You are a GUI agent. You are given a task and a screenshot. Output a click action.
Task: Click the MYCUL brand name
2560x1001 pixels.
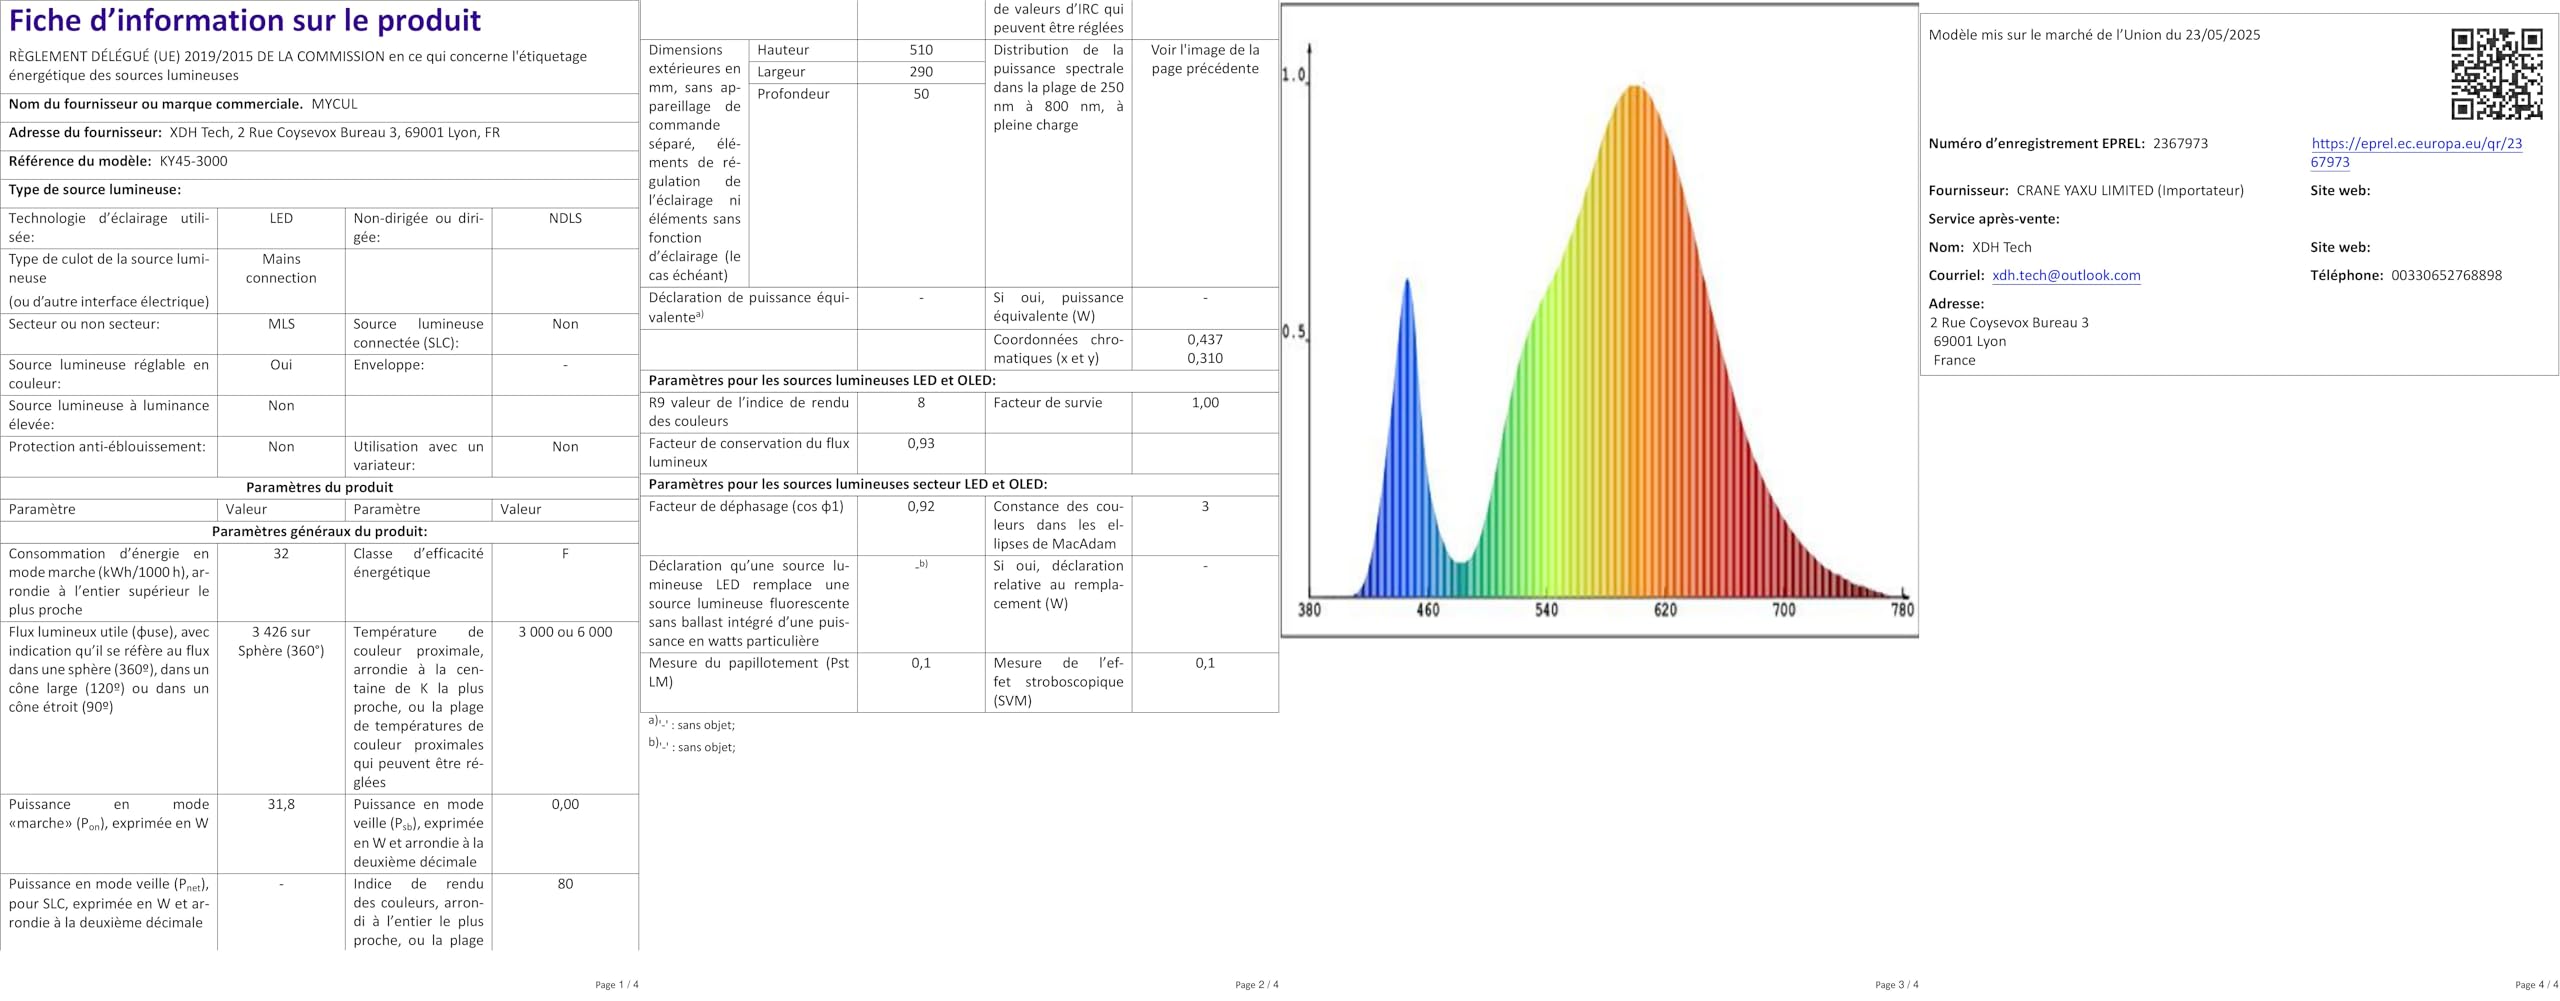(334, 104)
